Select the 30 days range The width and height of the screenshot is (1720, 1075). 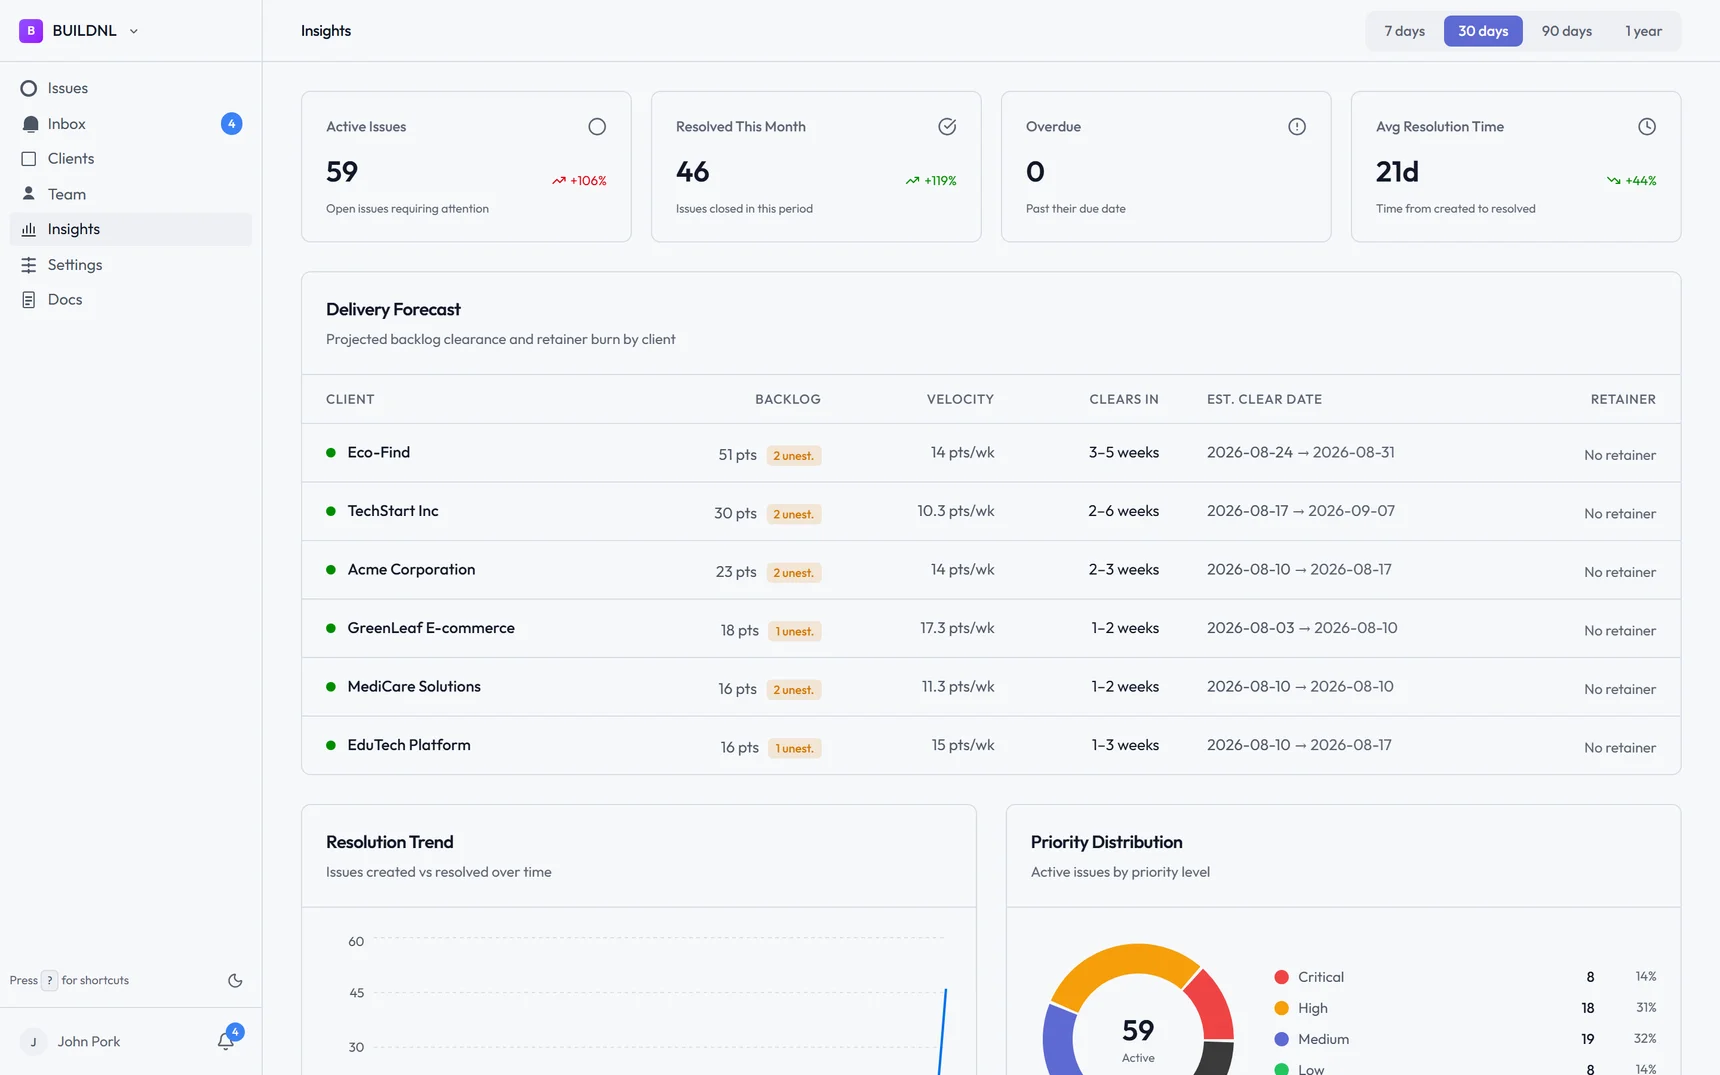point(1483,31)
